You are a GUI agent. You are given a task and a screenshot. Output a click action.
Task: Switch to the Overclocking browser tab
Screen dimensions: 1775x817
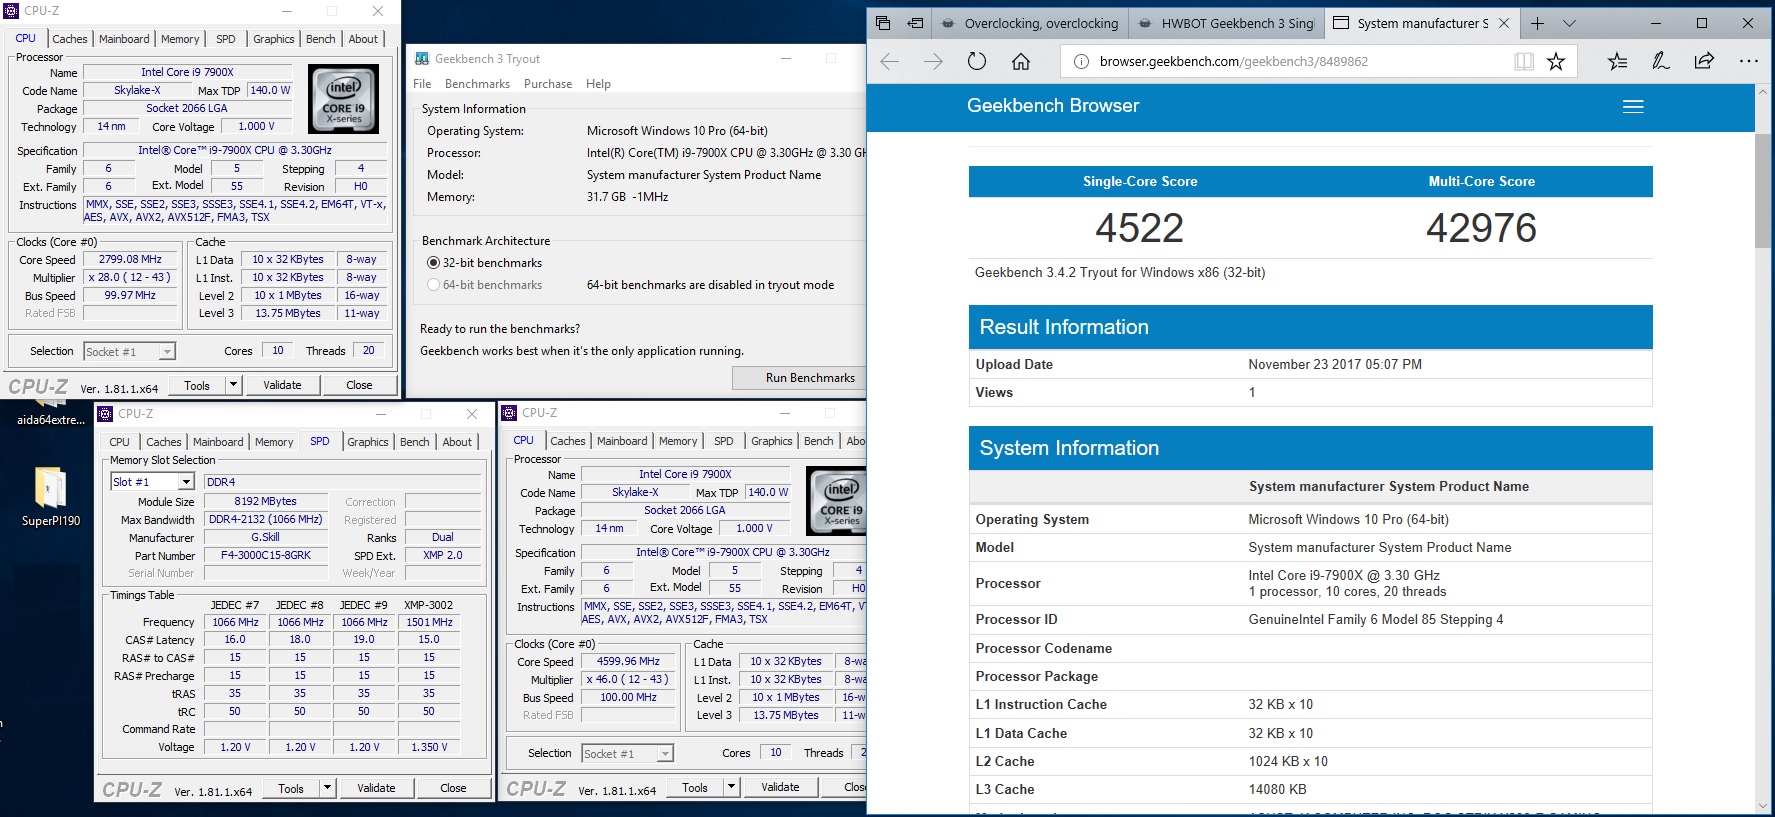coord(1030,23)
